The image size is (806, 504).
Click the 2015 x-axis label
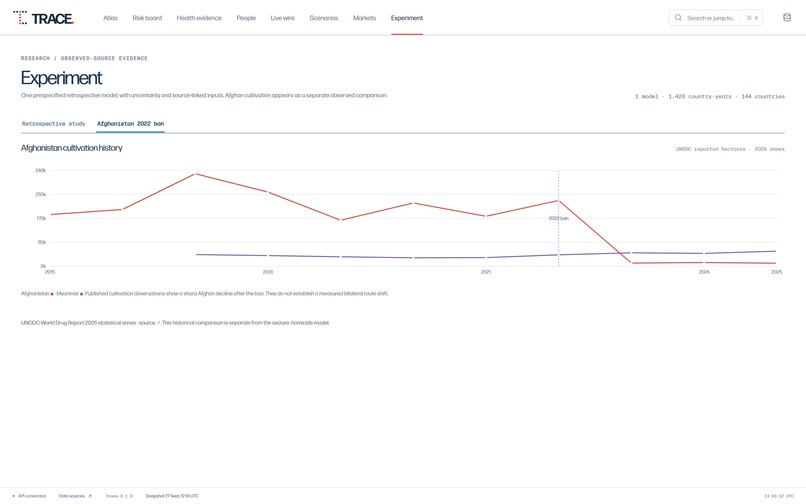[50, 272]
